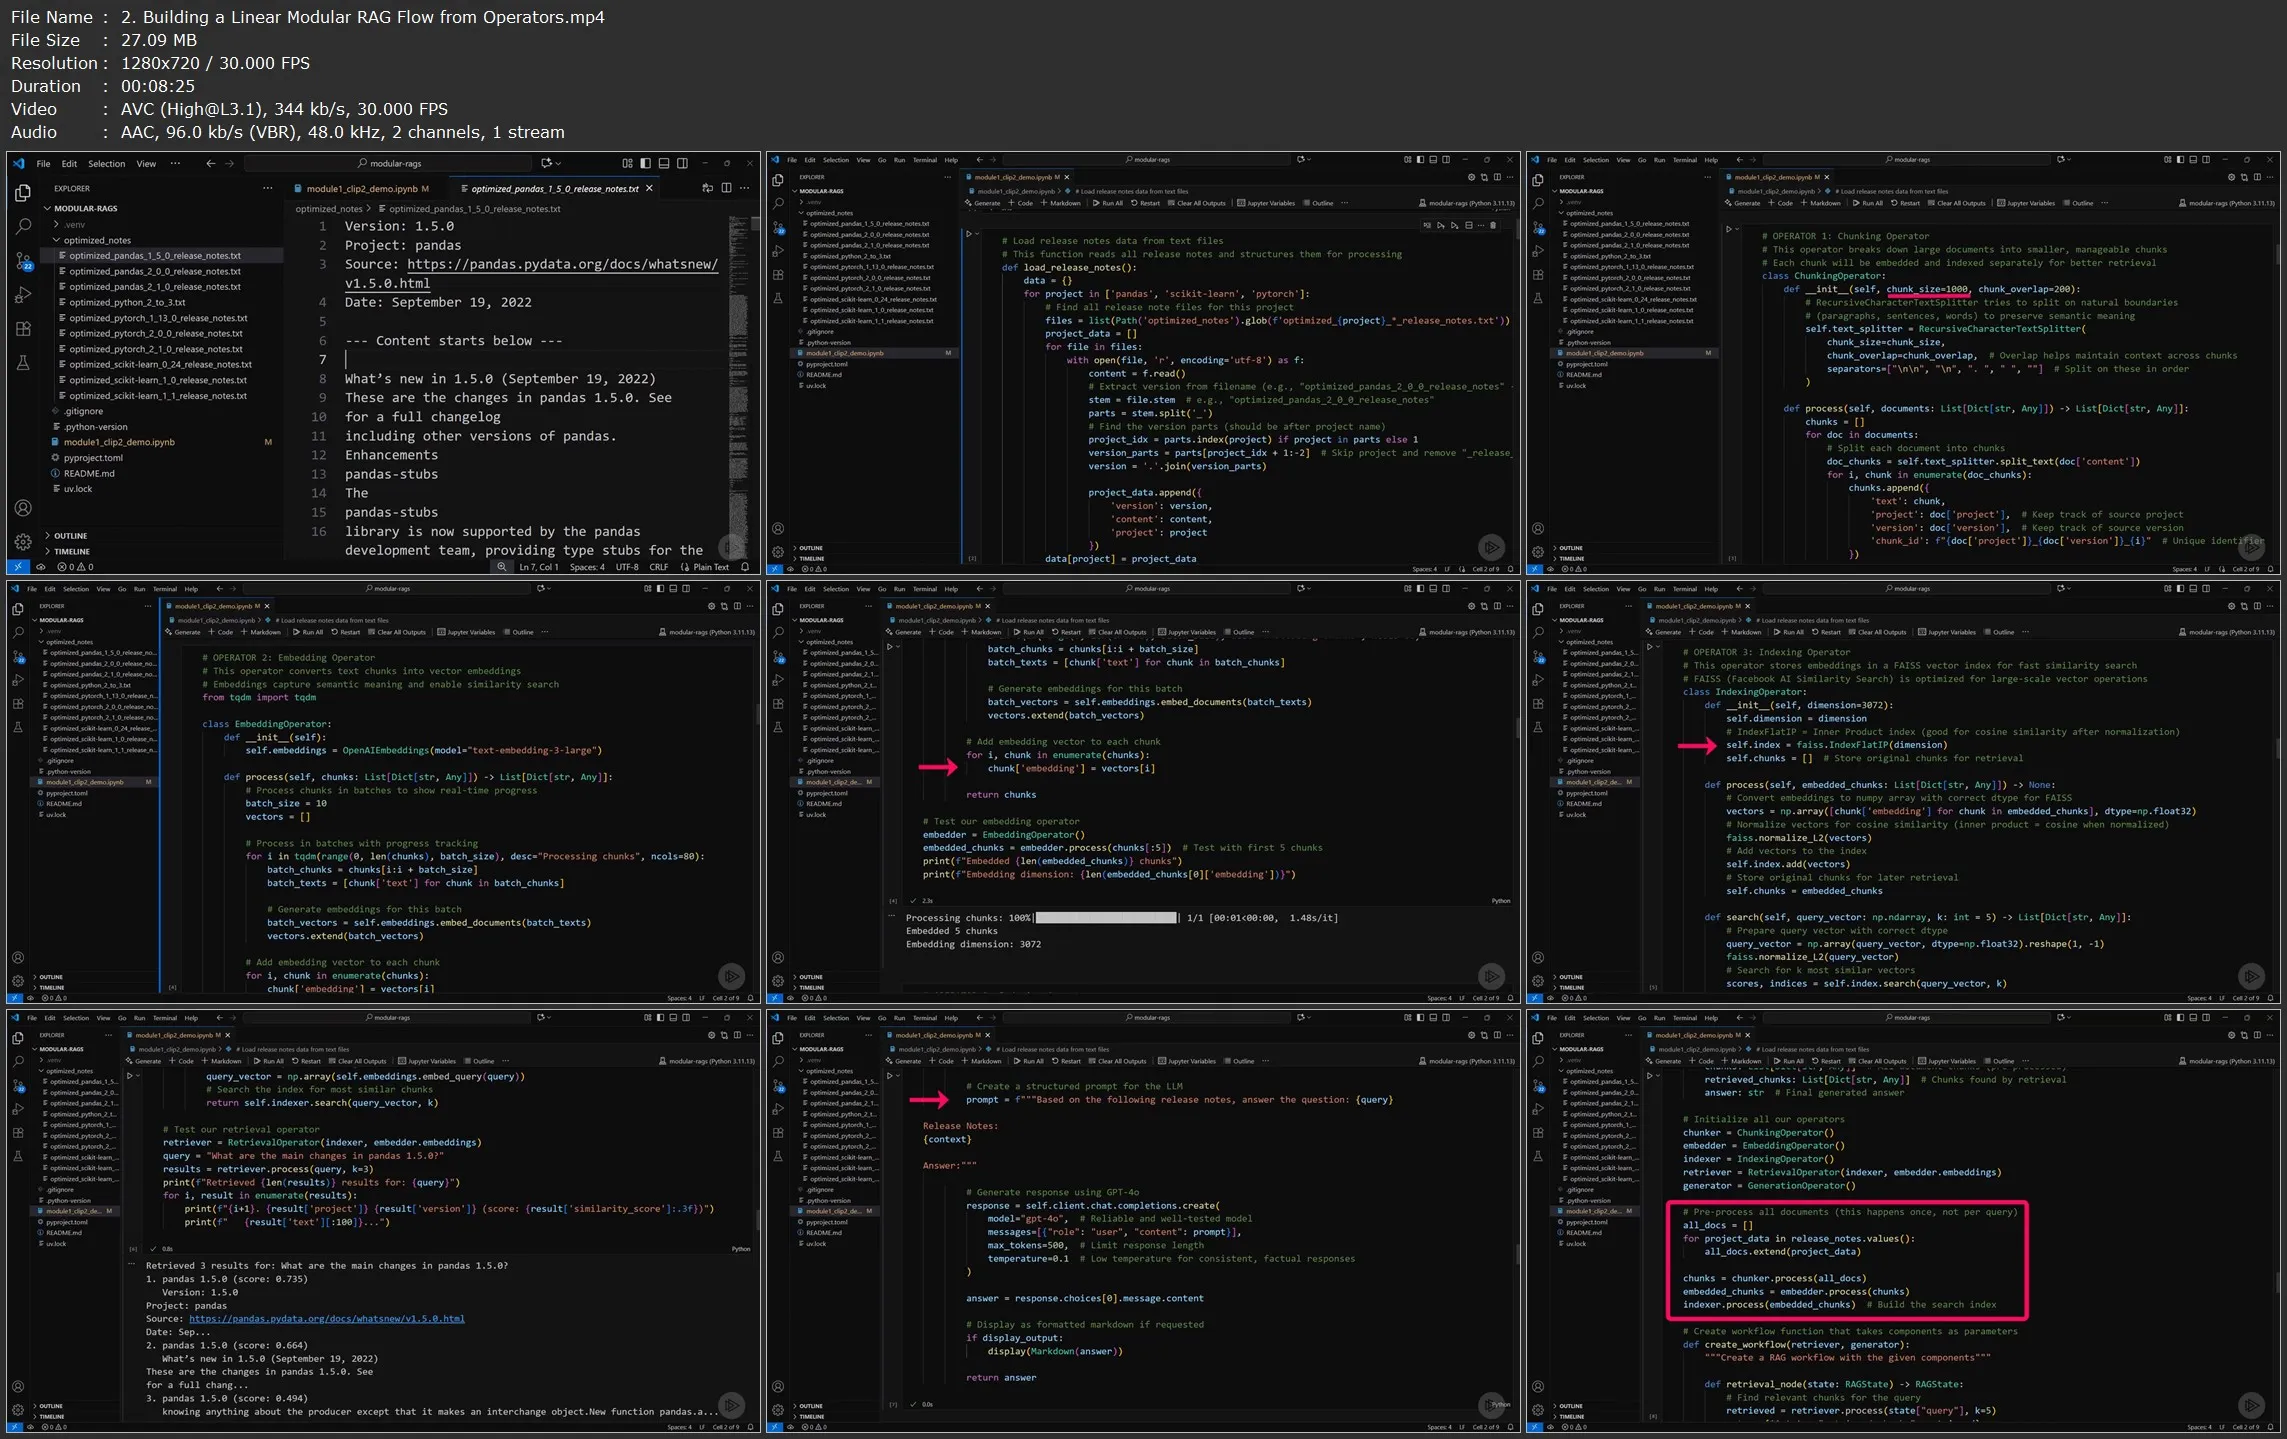Collapse the optimized_notes folder in first frame
The width and height of the screenshot is (2287, 1439).
click(96, 240)
